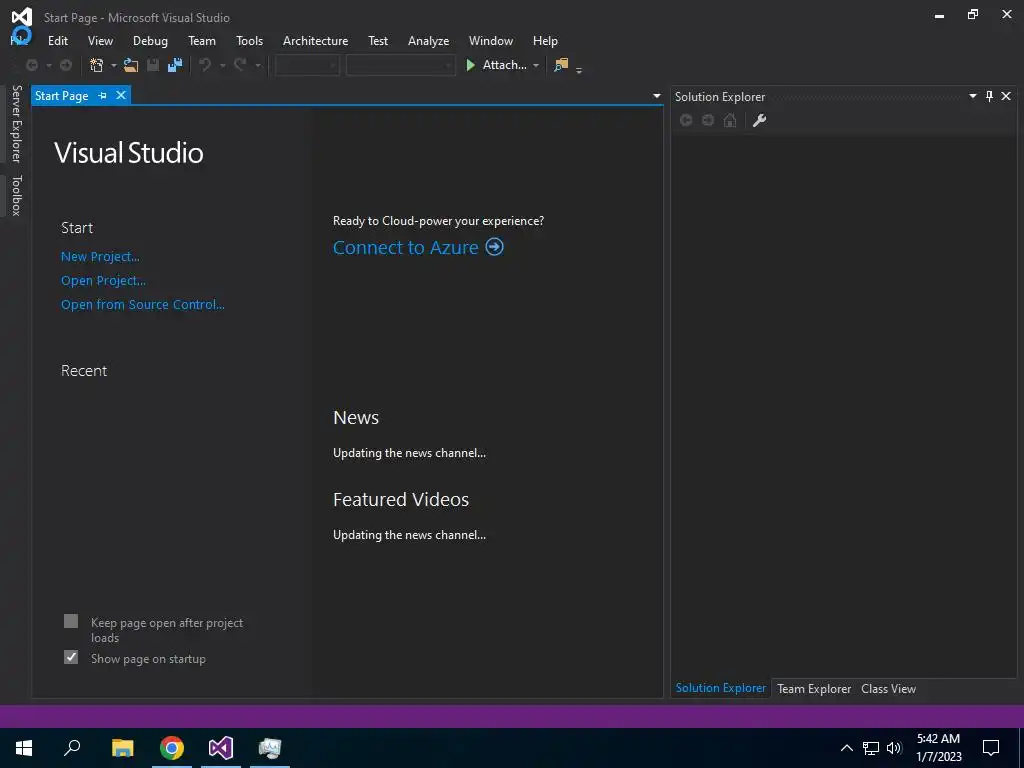Close the Start Page tab
This screenshot has height=768, width=1024.
[121, 95]
